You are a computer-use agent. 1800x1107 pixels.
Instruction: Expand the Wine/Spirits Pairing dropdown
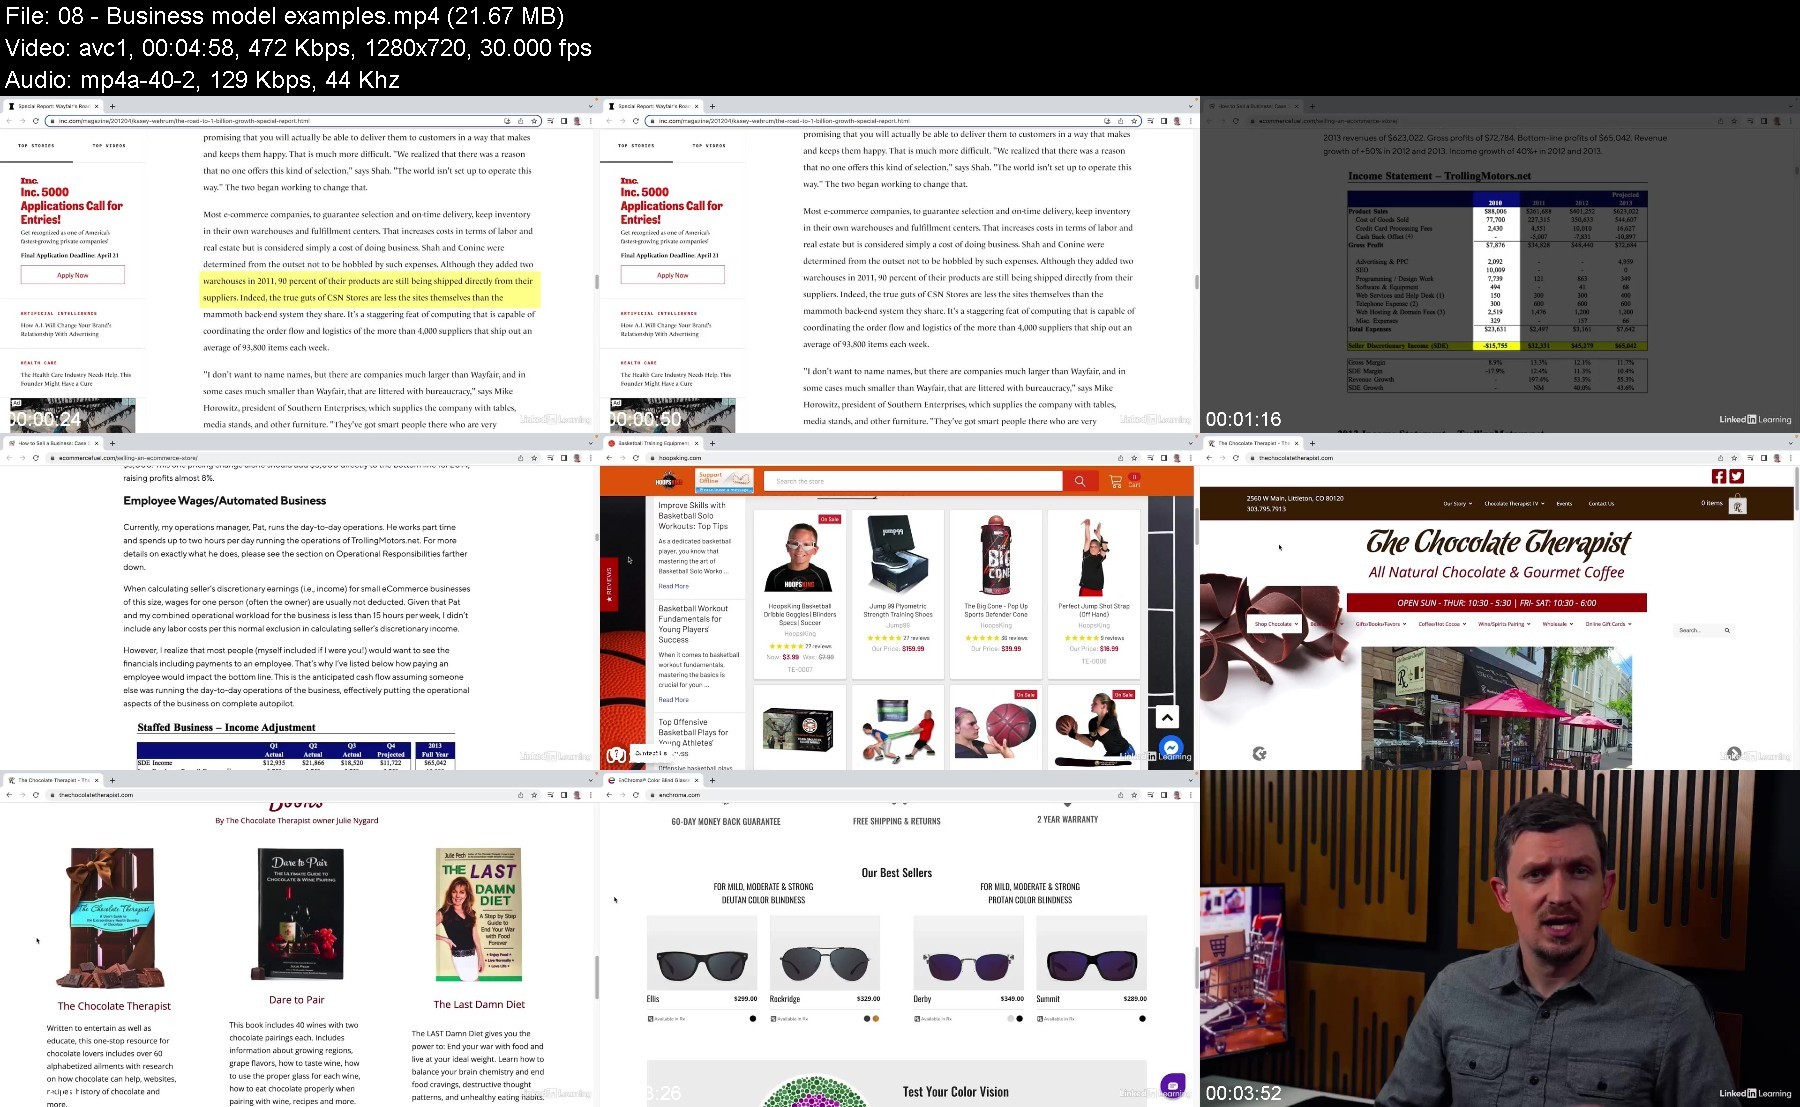tap(1504, 624)
